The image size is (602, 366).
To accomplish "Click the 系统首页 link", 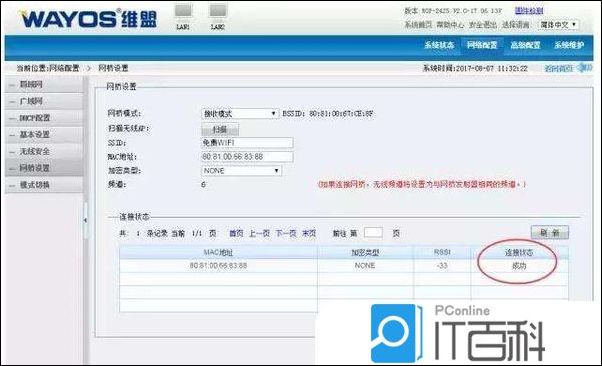I will pos(418,25).
